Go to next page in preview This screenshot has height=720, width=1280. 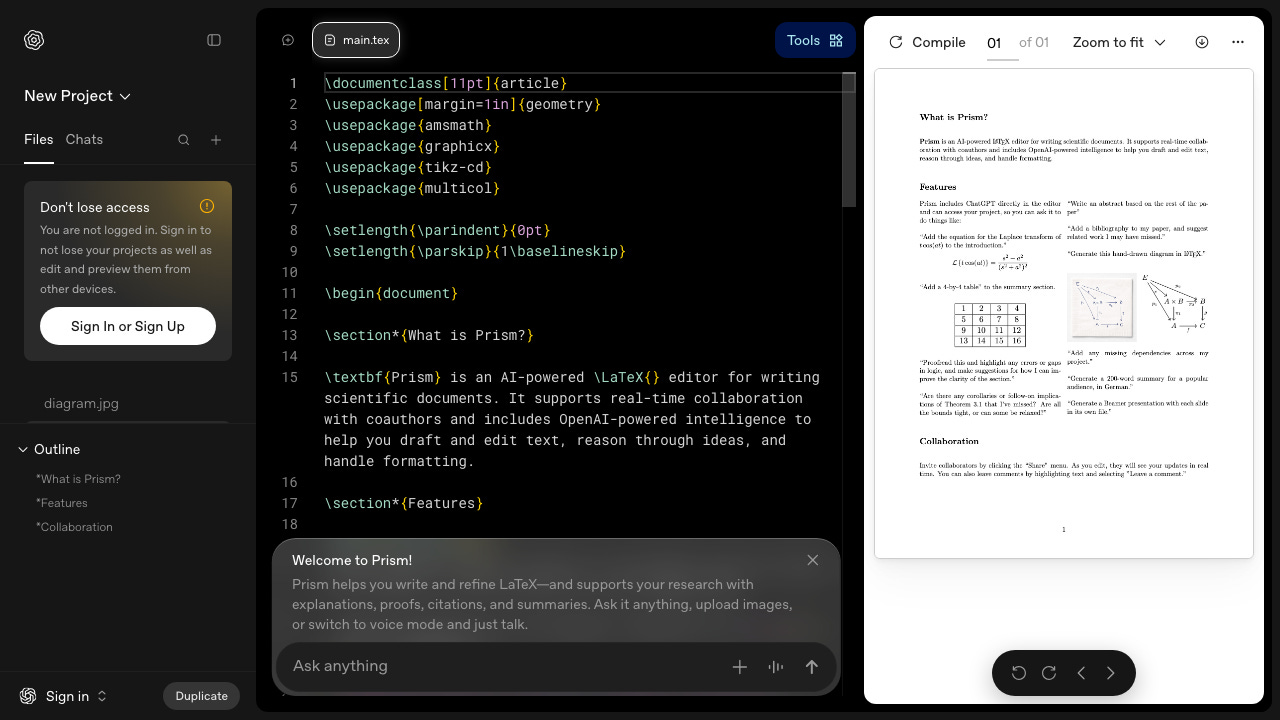(1110, 673)
